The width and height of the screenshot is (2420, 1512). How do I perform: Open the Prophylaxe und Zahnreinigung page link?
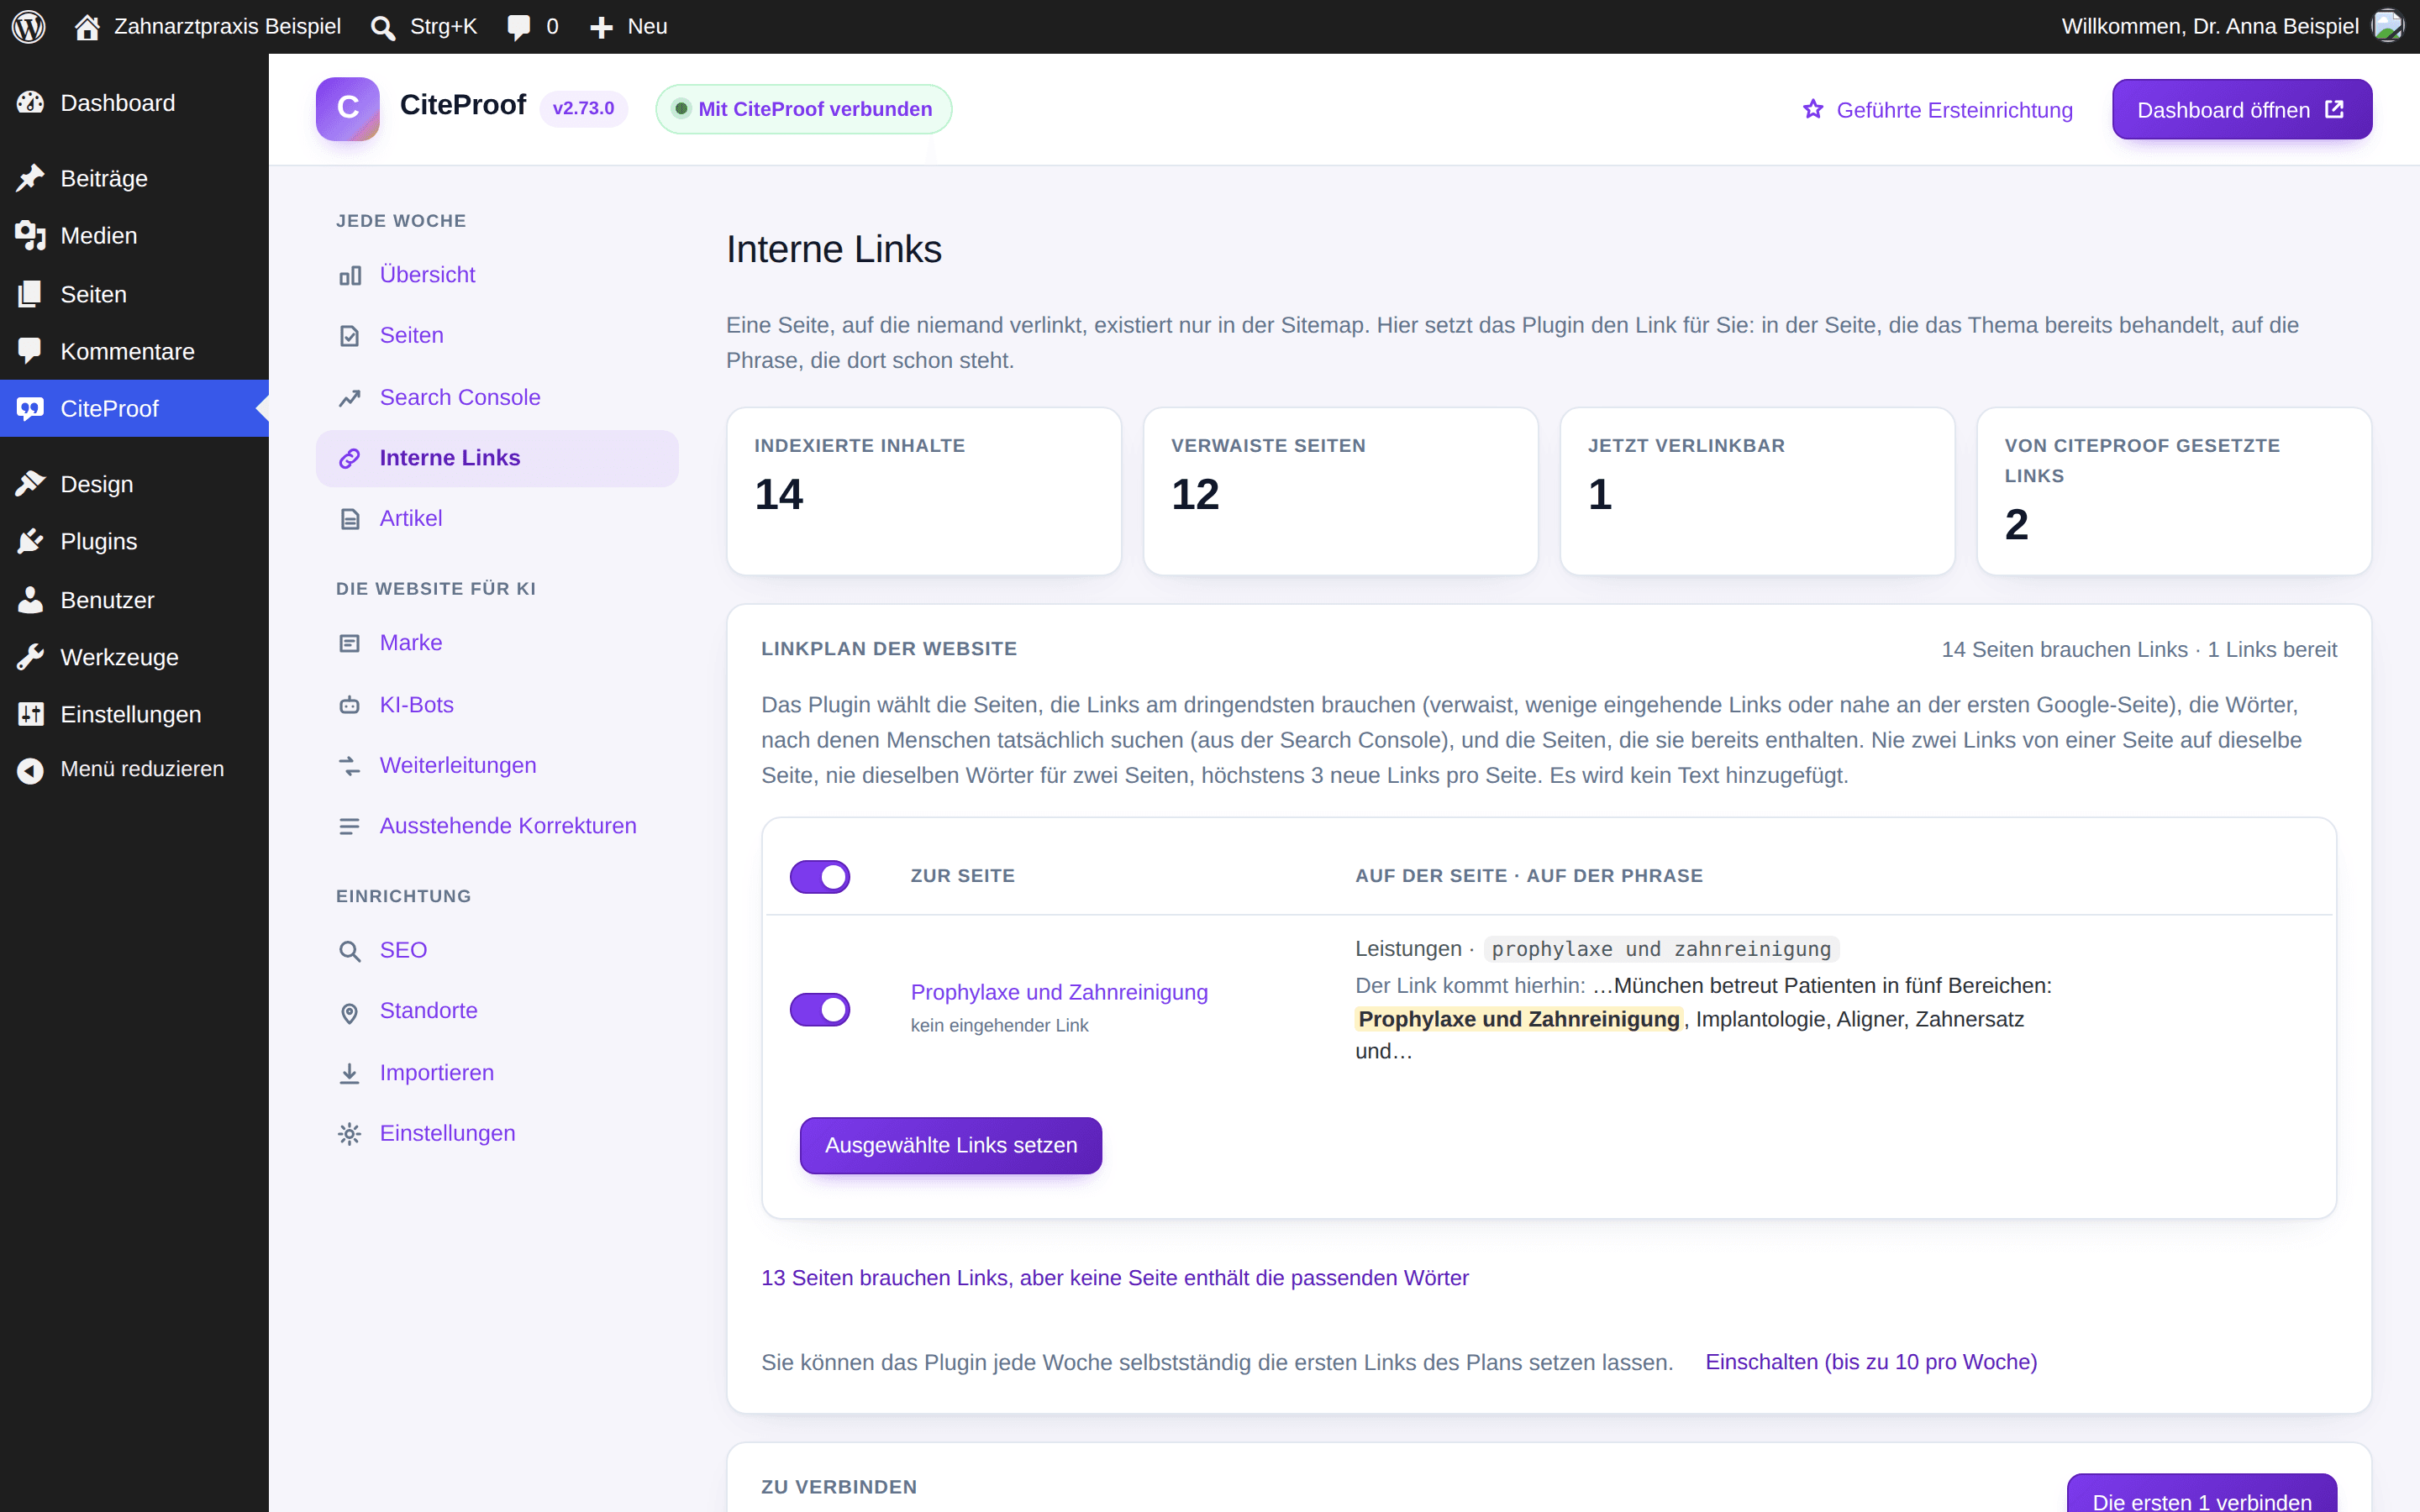[1059, 992]
